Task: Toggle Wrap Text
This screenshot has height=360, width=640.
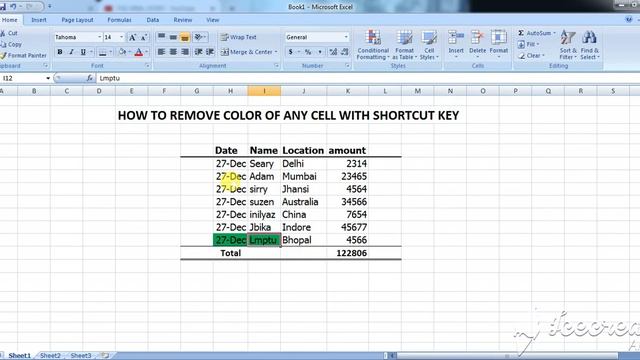Action: tap(239, 37)
